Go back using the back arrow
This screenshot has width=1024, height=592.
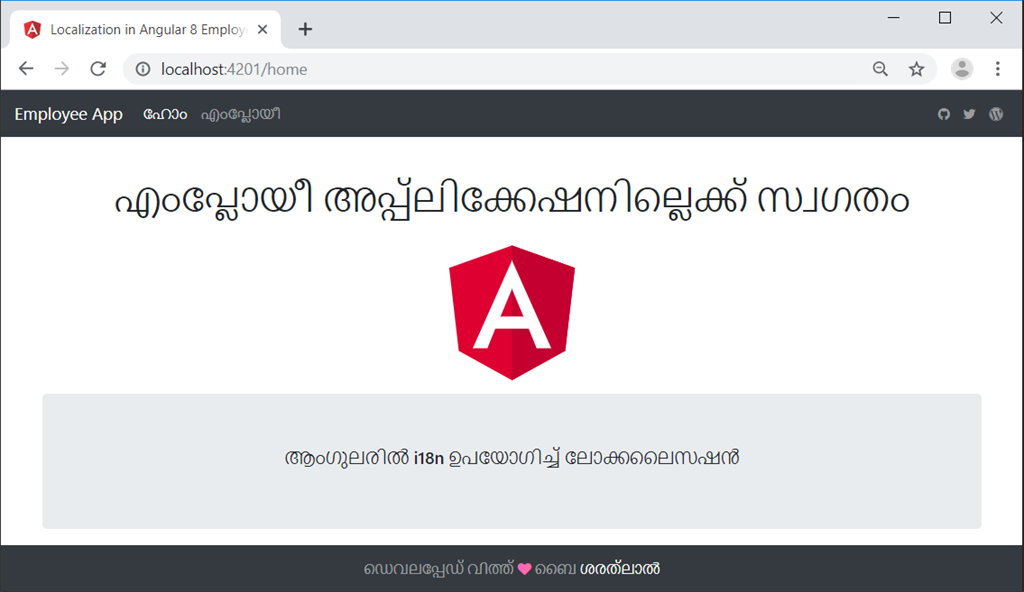coord(26,69)
